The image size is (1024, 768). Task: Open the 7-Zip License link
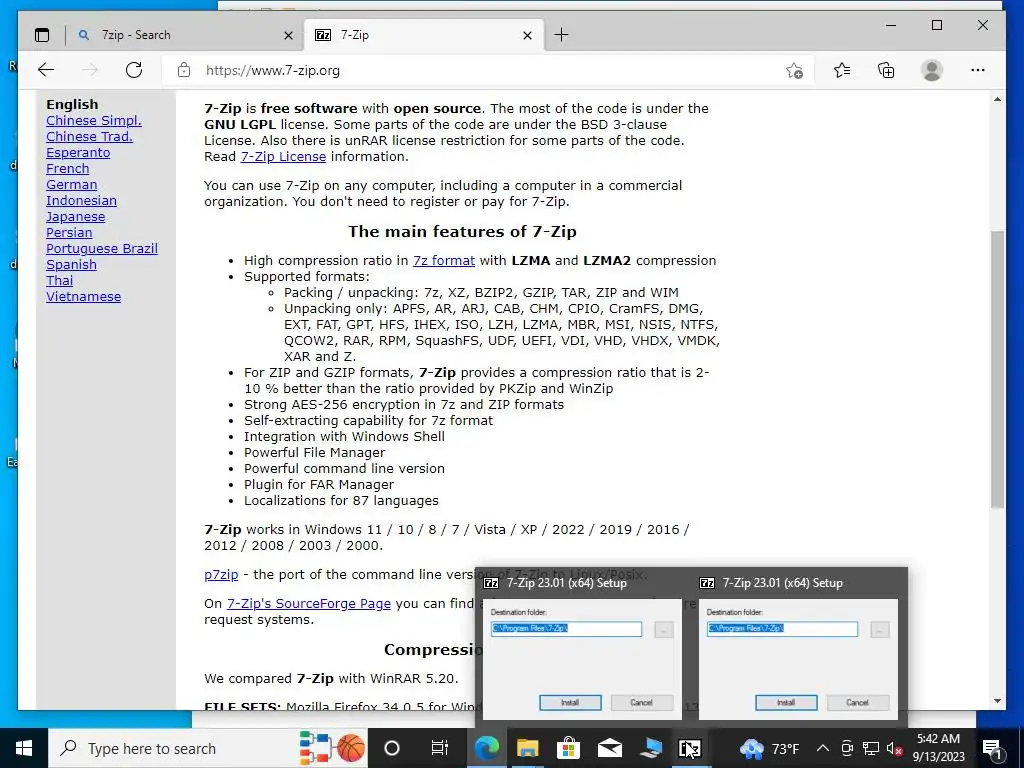(x=283, y=157)
